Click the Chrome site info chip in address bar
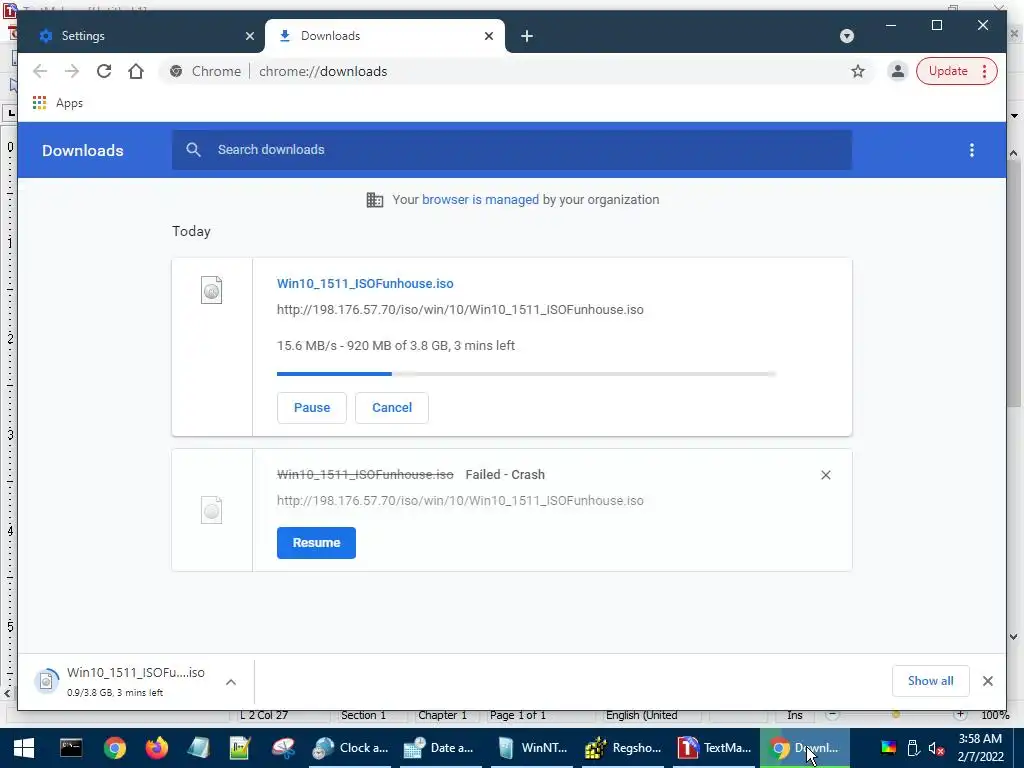1024x768 pixels. pyautogui.click(x=205, y=71)
